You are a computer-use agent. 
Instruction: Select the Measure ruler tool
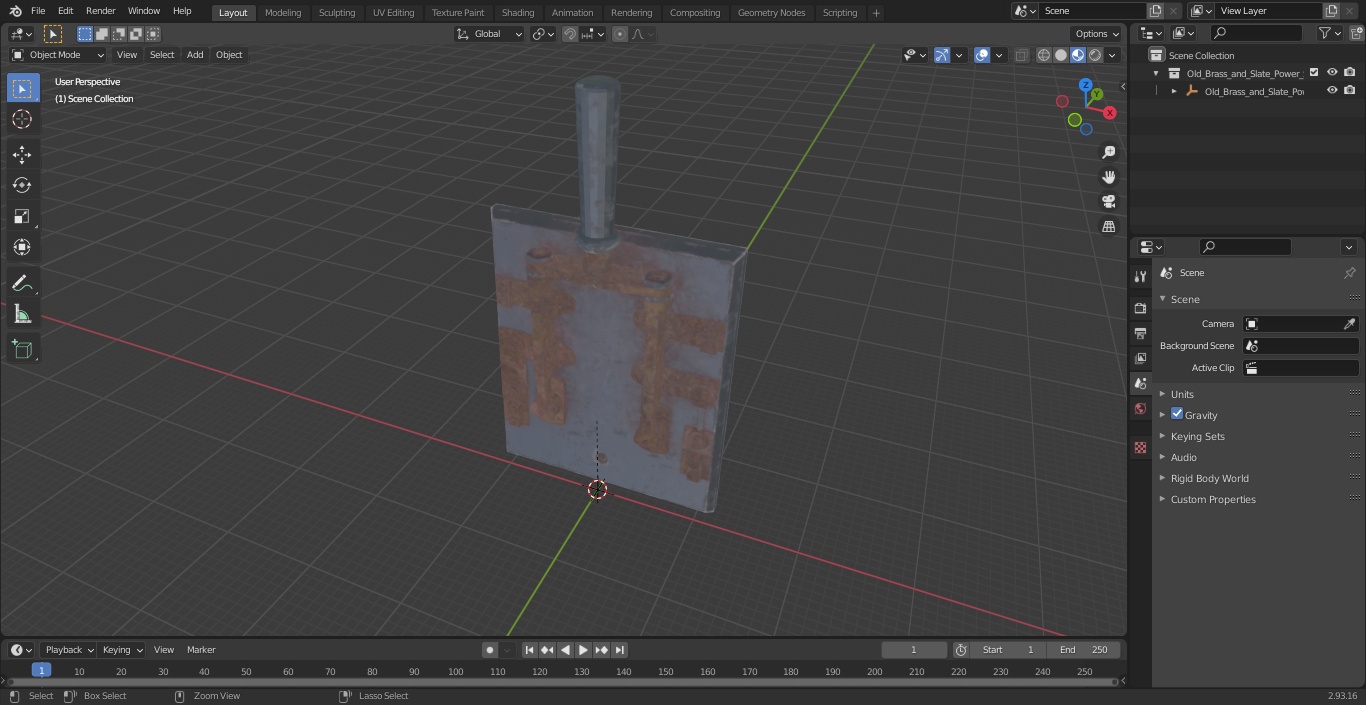(x=22, y=315)
